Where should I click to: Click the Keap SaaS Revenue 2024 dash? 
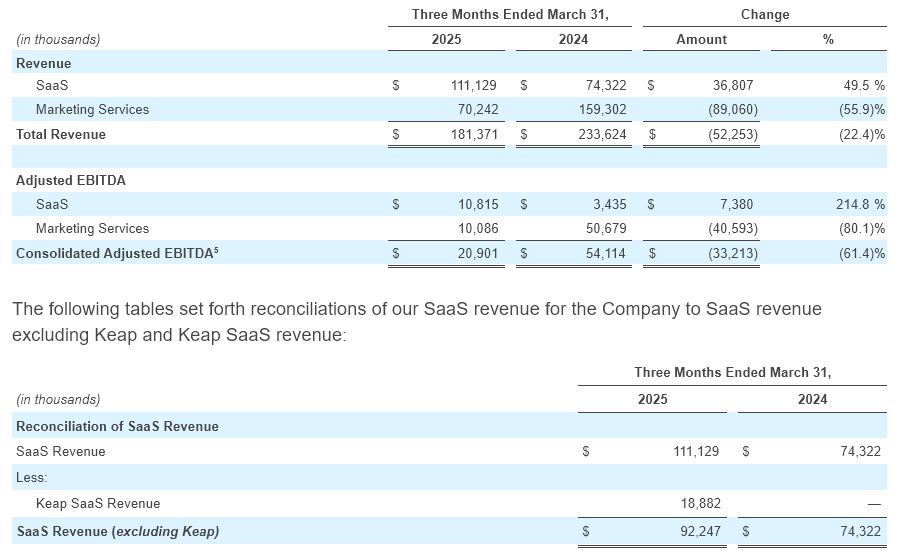click(x=874, y=504)
